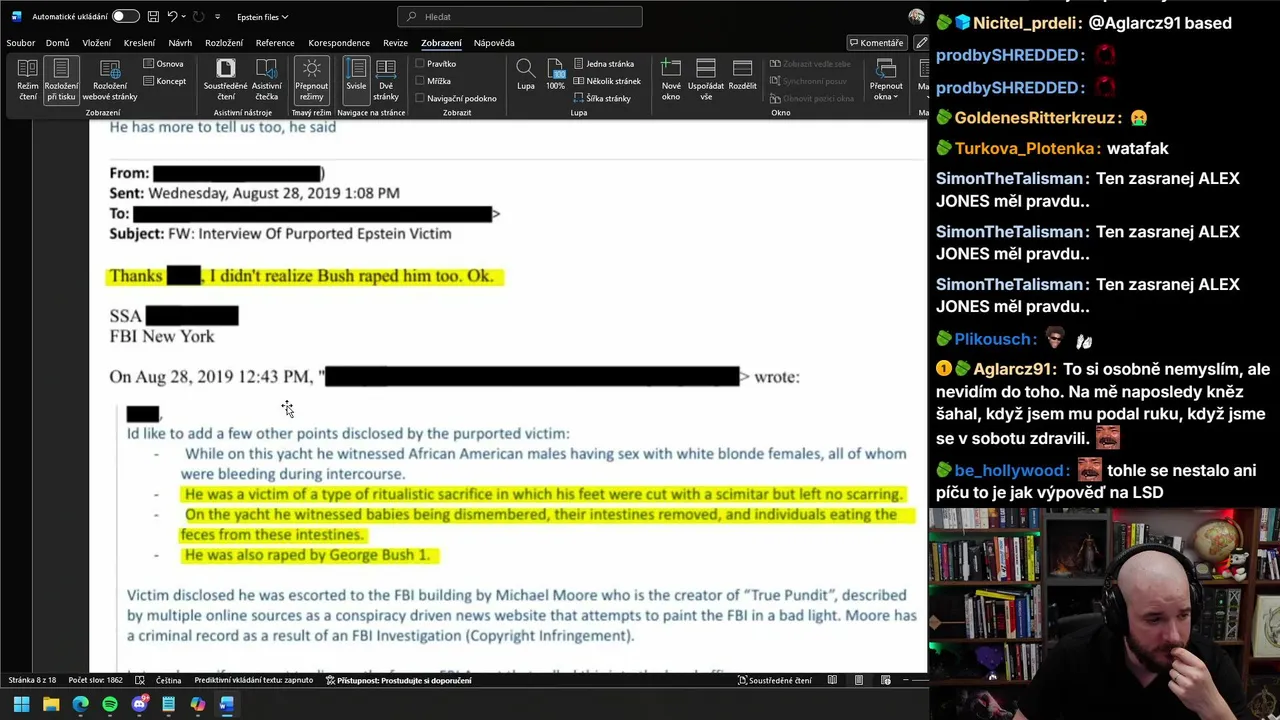The height and width of the screenshot is (720, 1280).
Task: Click the Komentáře button
Action: [x=876, y=43]
